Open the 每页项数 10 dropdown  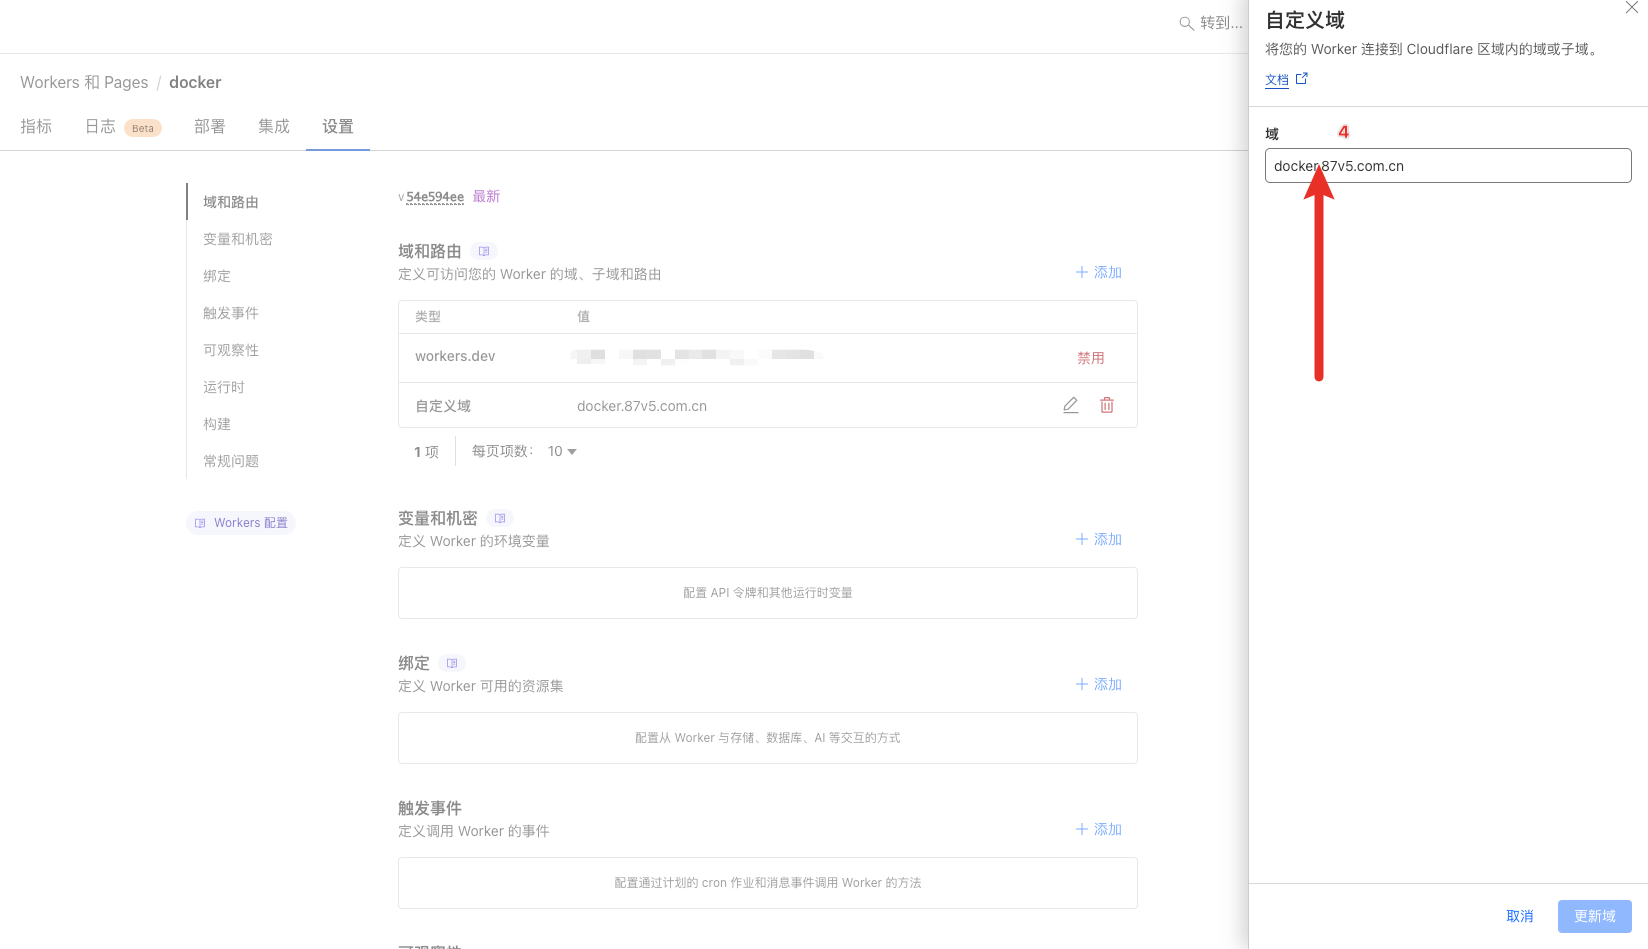(x=562, y=451)
